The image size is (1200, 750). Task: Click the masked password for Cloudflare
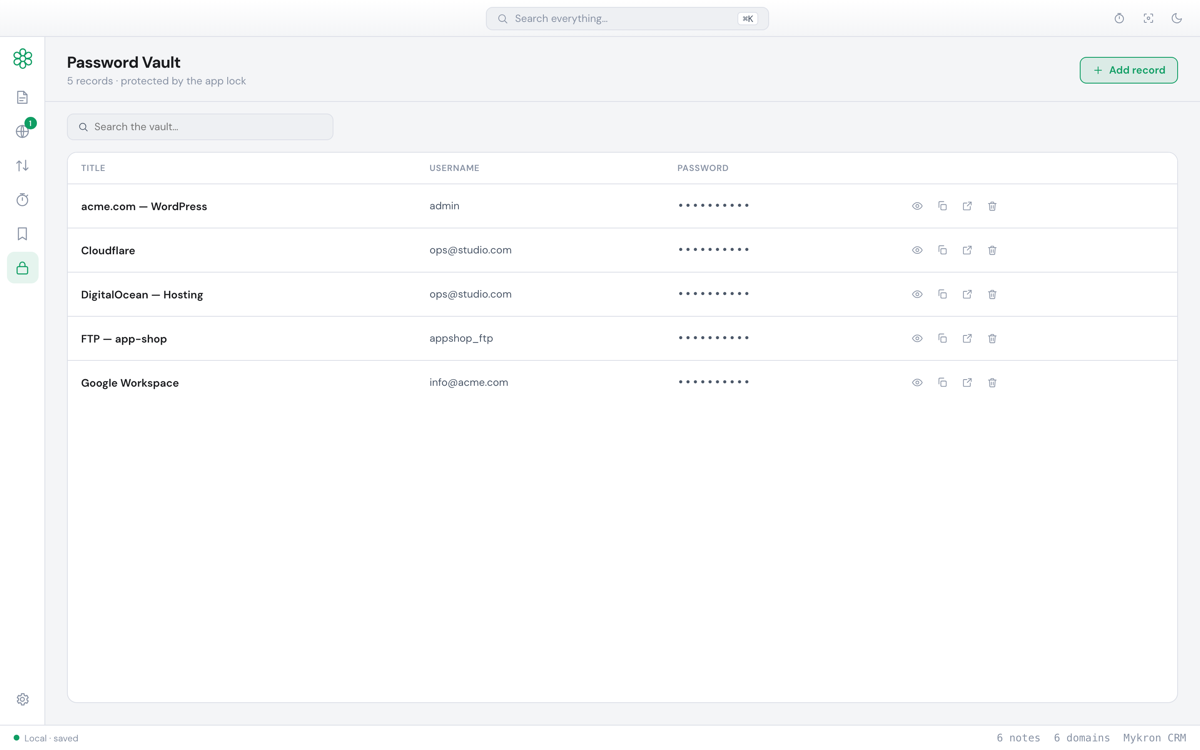coord(714,250)
